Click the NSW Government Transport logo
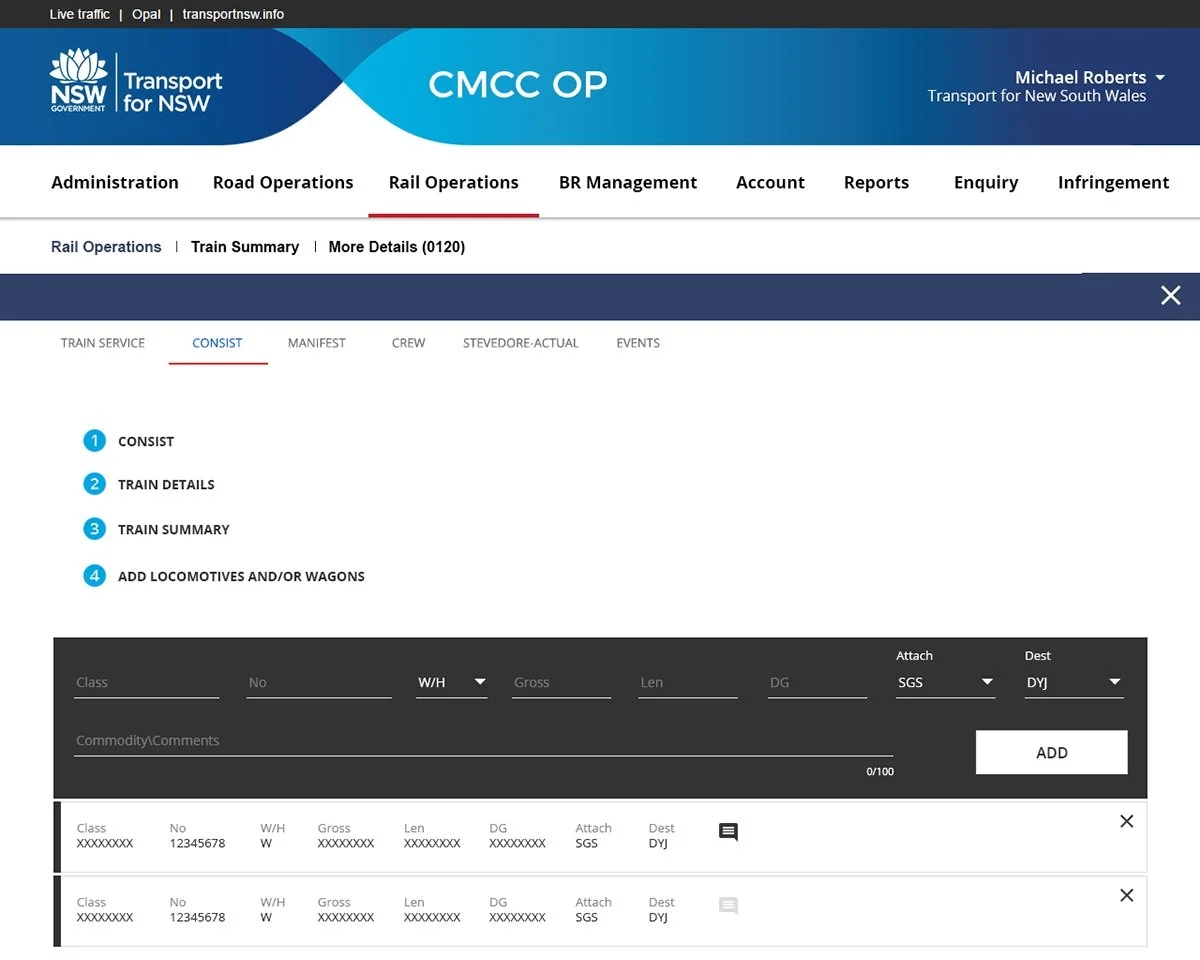Screen dimensions: 1200x960 click(136, 82)
